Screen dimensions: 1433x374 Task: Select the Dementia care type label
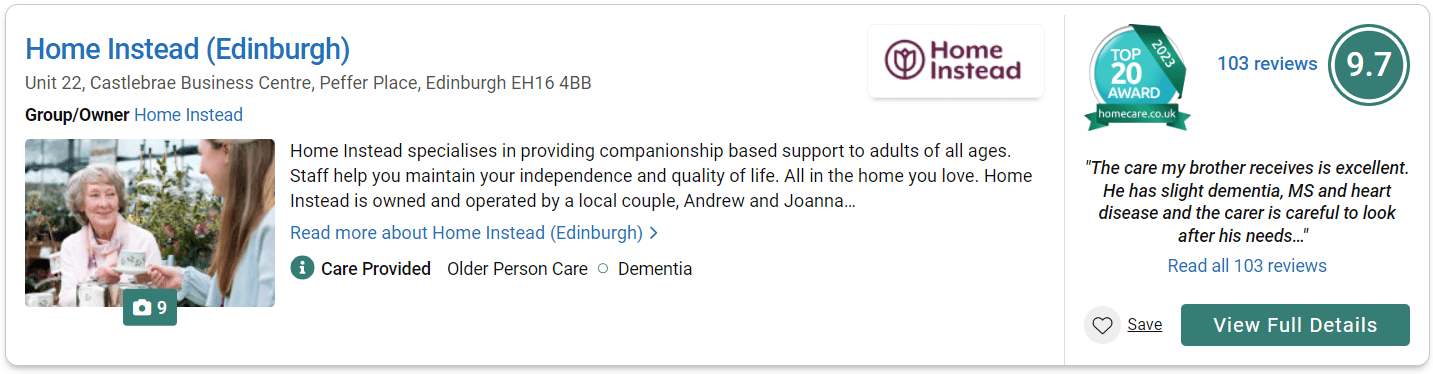pos(655,269)
